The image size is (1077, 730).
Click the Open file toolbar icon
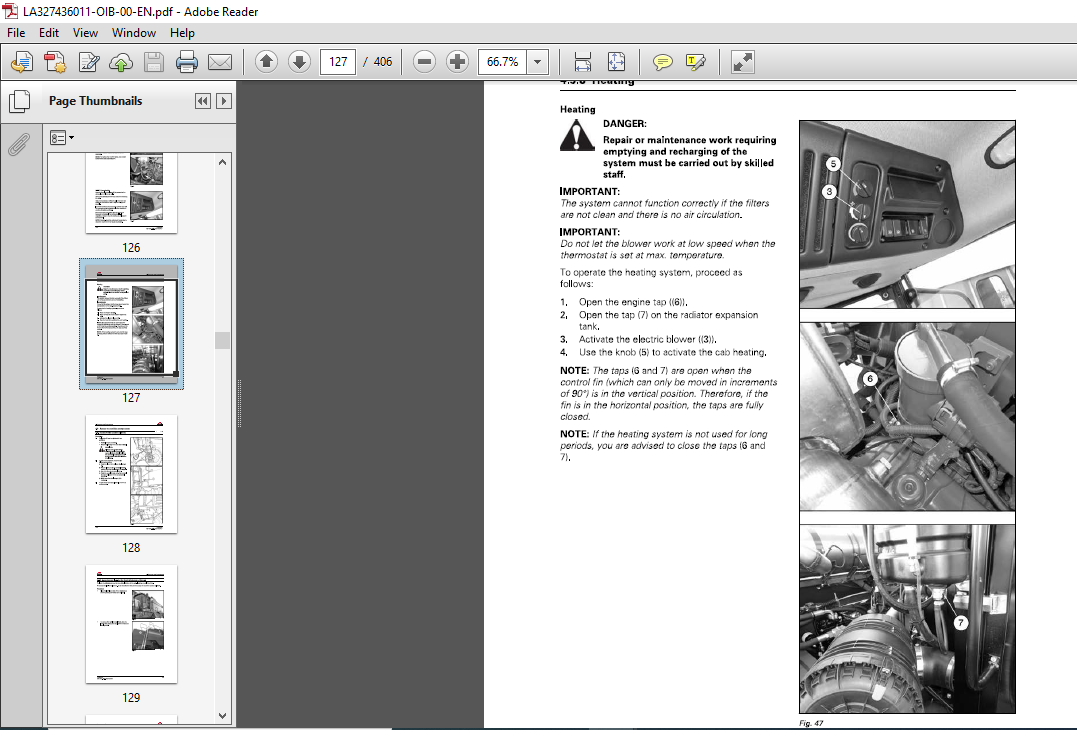[x=22, y=62]
